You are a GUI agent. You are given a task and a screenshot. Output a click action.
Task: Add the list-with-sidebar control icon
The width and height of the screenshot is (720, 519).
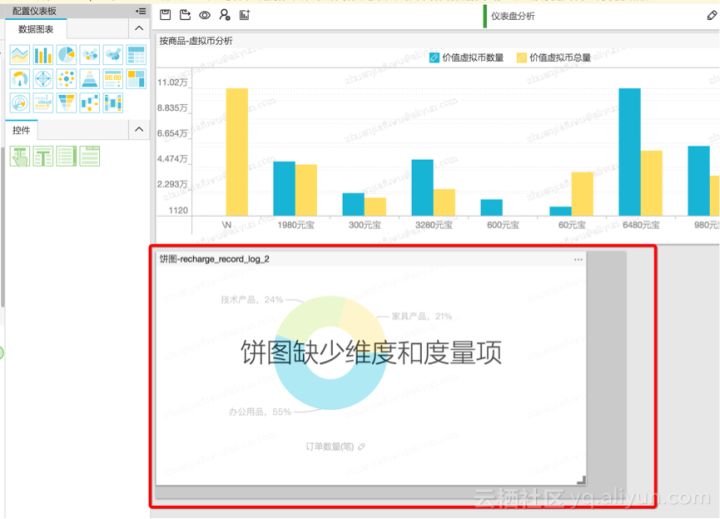[x=66, y=156]
